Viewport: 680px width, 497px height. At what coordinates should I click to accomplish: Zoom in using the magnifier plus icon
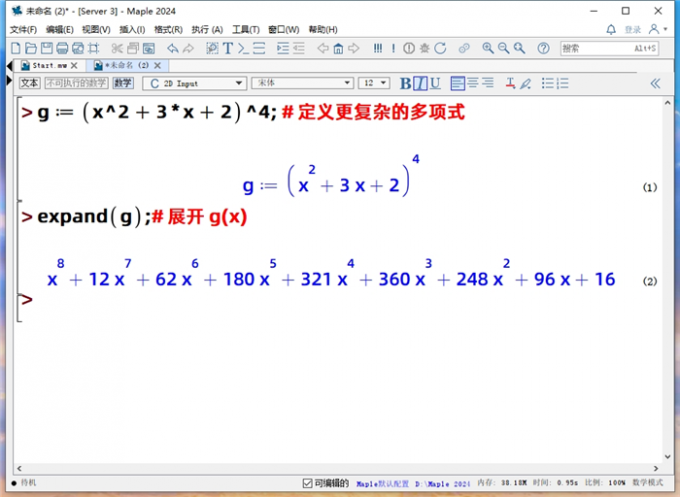(488, 48)
